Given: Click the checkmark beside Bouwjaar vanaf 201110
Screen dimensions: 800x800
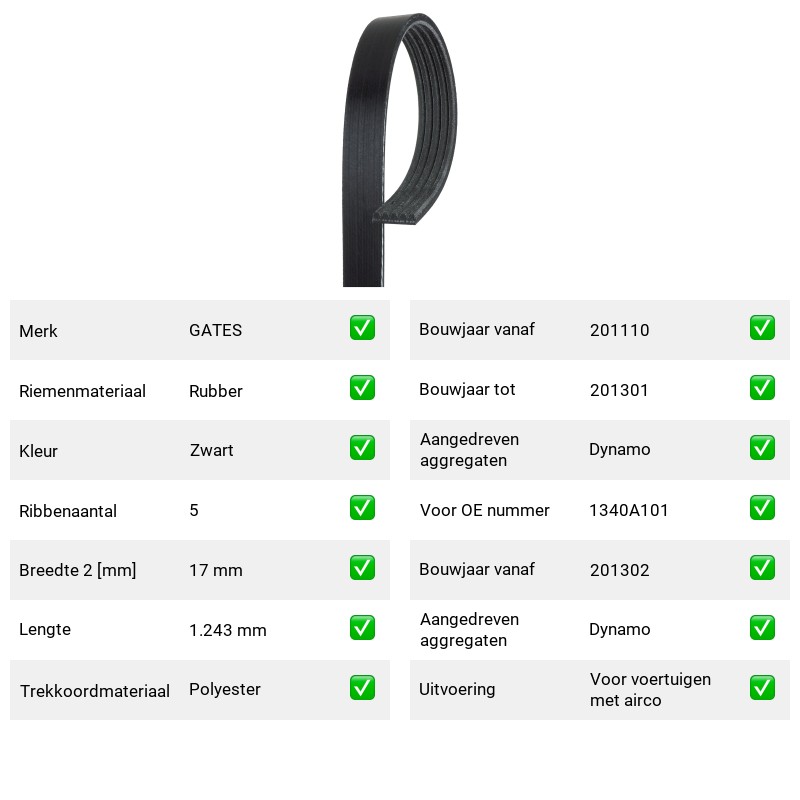Looking at the screenshot, I should [x=762, y=328].
